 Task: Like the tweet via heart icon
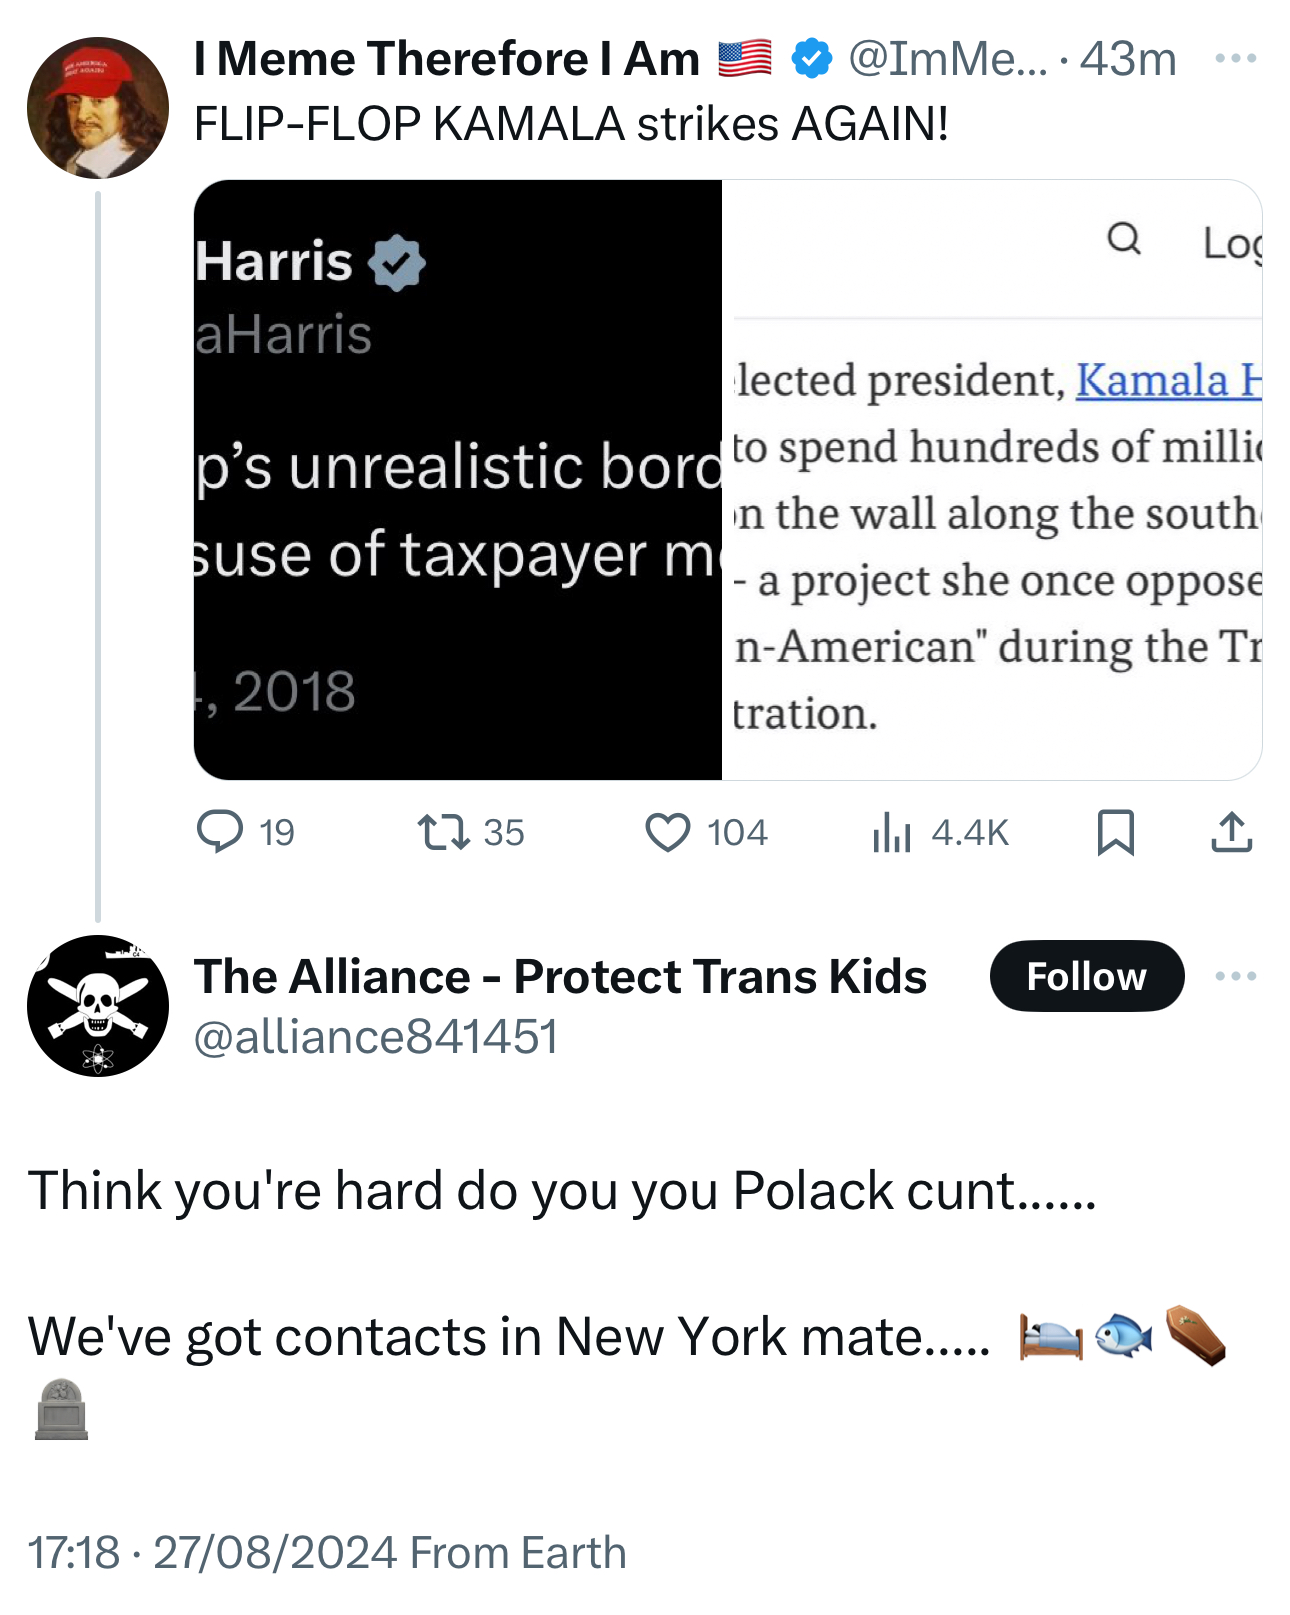coord(668,832)
